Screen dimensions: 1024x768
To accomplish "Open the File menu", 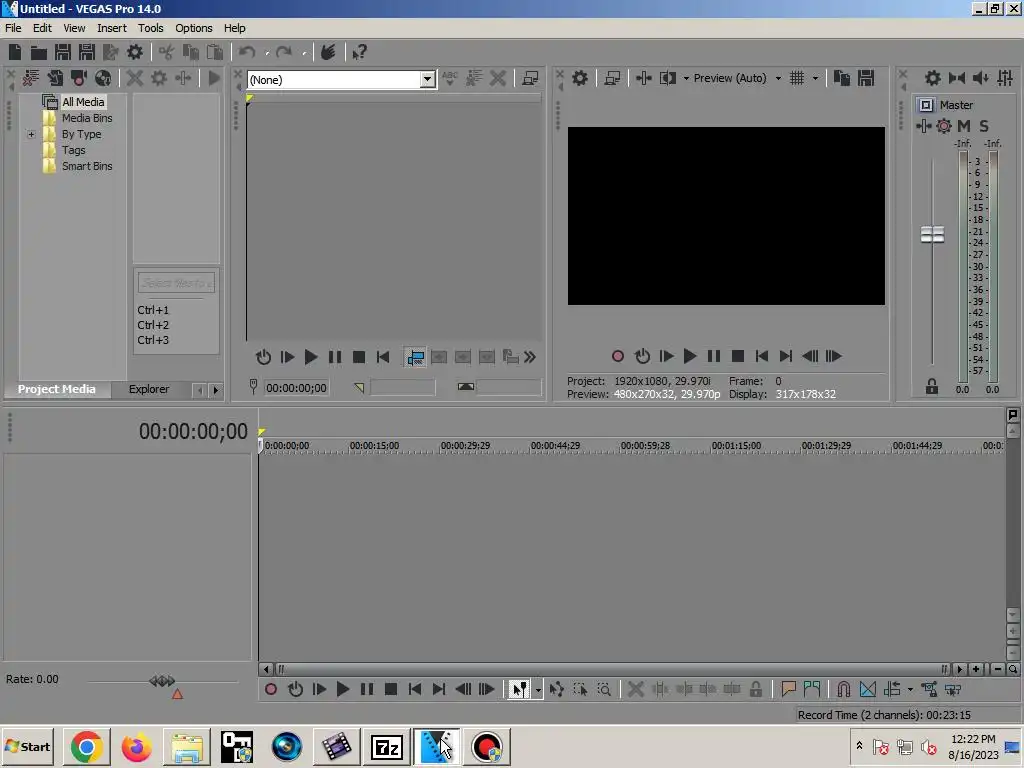I will point(13,28).
